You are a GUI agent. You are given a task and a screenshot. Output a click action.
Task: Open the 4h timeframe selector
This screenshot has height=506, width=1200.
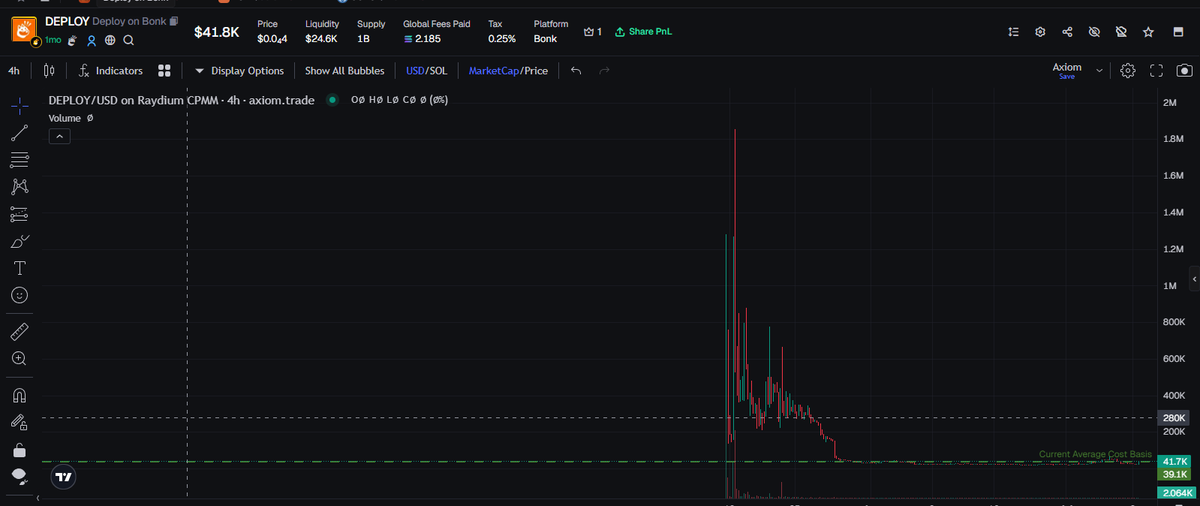tap(13, 71)
